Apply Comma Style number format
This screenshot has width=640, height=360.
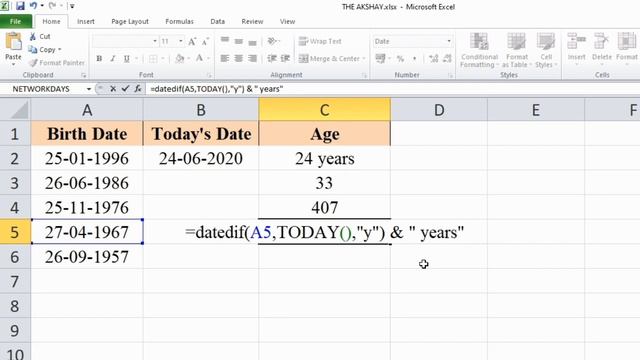click(415, 59)
